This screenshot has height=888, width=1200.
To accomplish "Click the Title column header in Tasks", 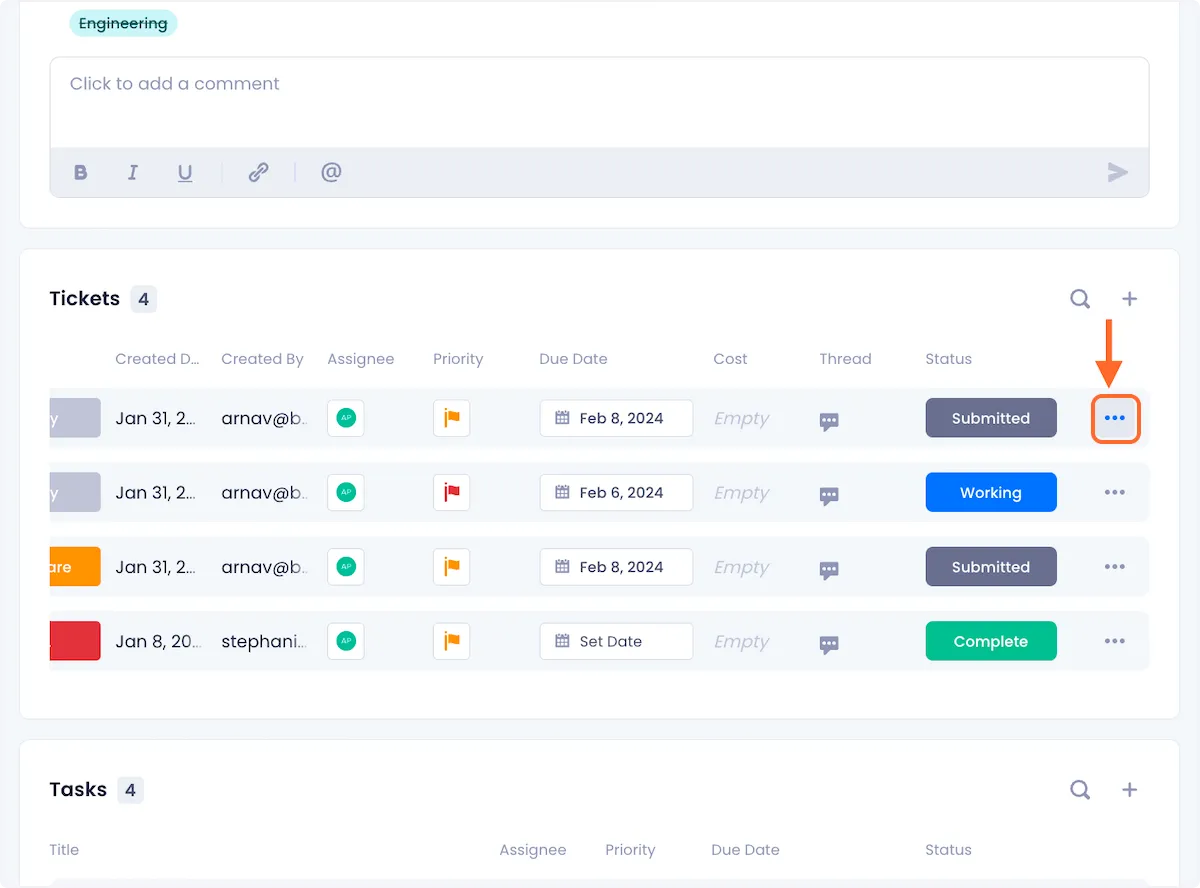I will [x=64, y=850].
